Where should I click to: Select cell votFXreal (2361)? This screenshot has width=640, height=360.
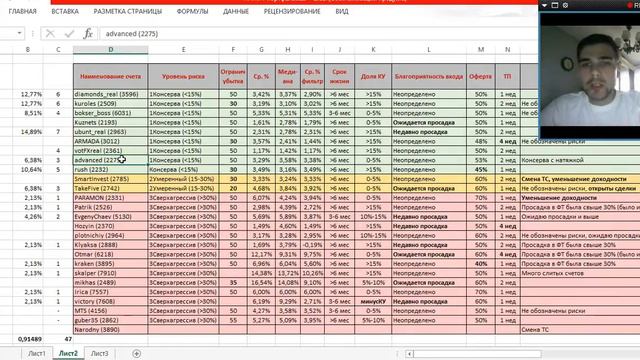coord(111,151)
